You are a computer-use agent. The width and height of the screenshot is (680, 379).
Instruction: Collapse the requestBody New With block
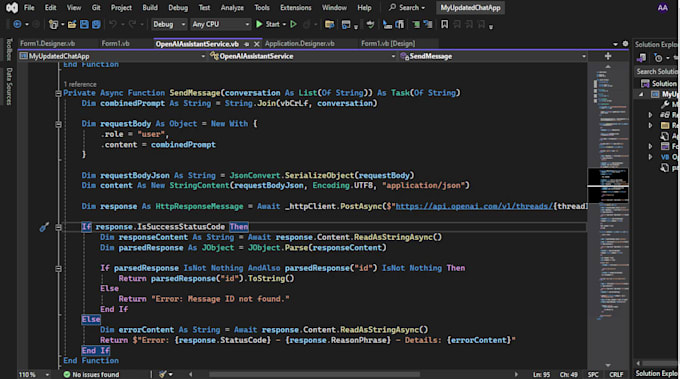click(58, 124)
